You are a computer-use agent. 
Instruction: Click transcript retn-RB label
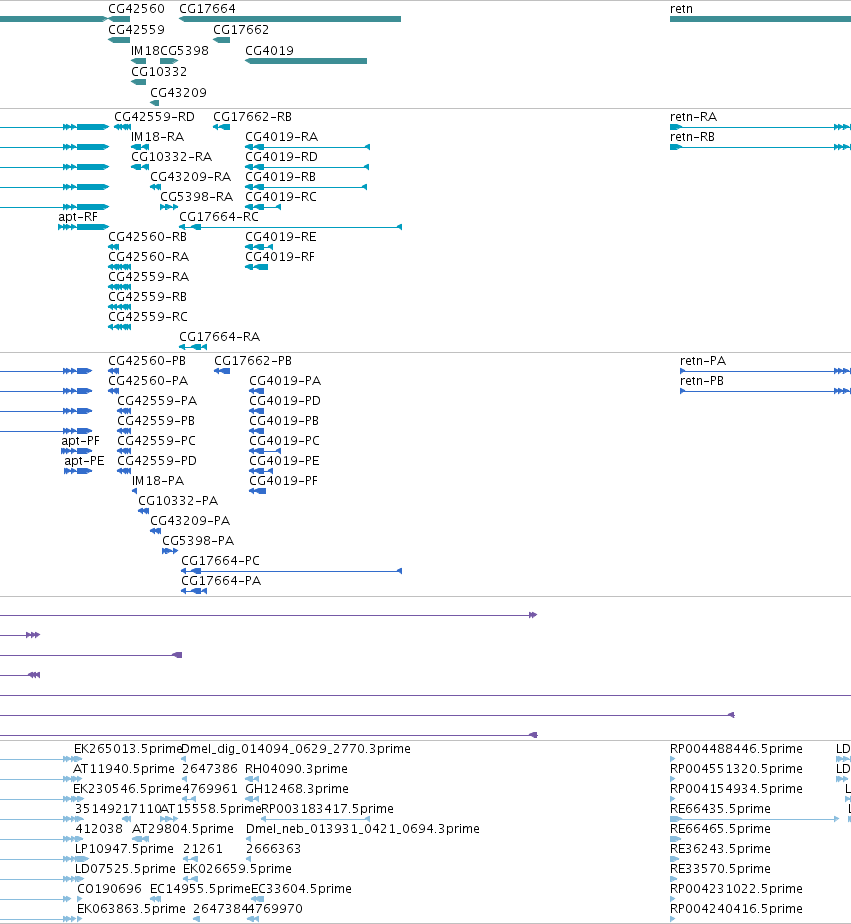coord(692,137)
